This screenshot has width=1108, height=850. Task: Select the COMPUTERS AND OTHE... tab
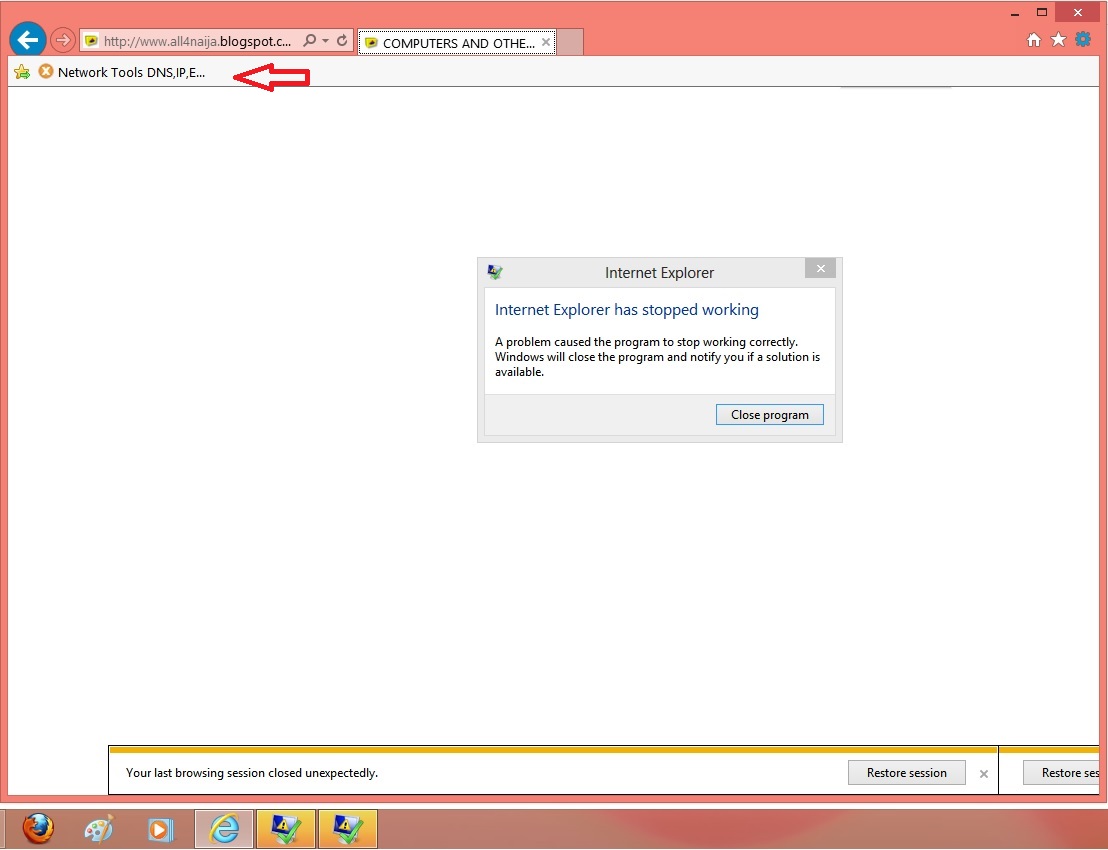point(457,42)
